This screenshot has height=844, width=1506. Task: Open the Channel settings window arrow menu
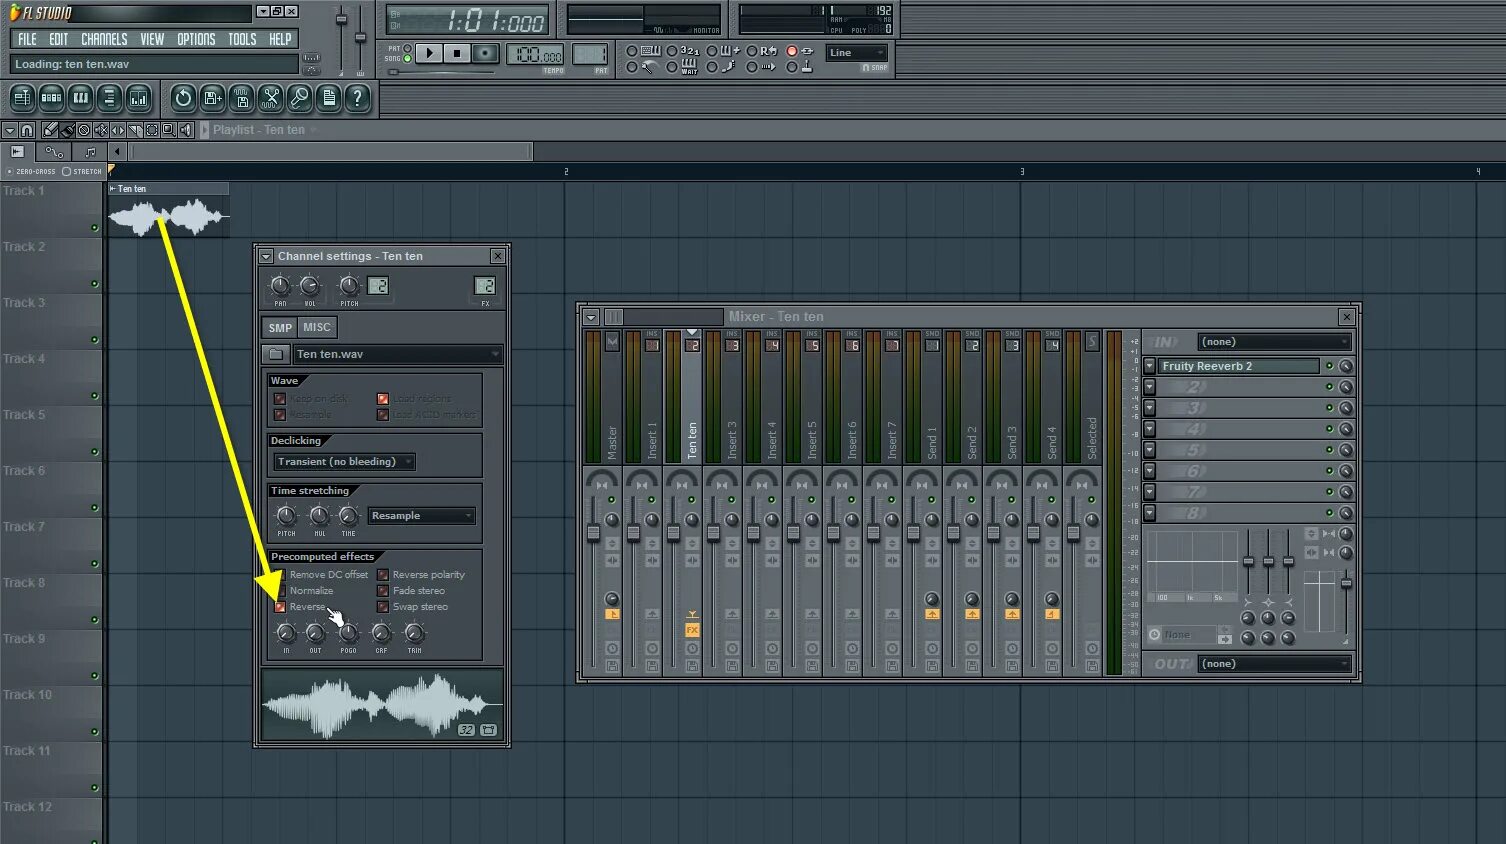(266, 257)
